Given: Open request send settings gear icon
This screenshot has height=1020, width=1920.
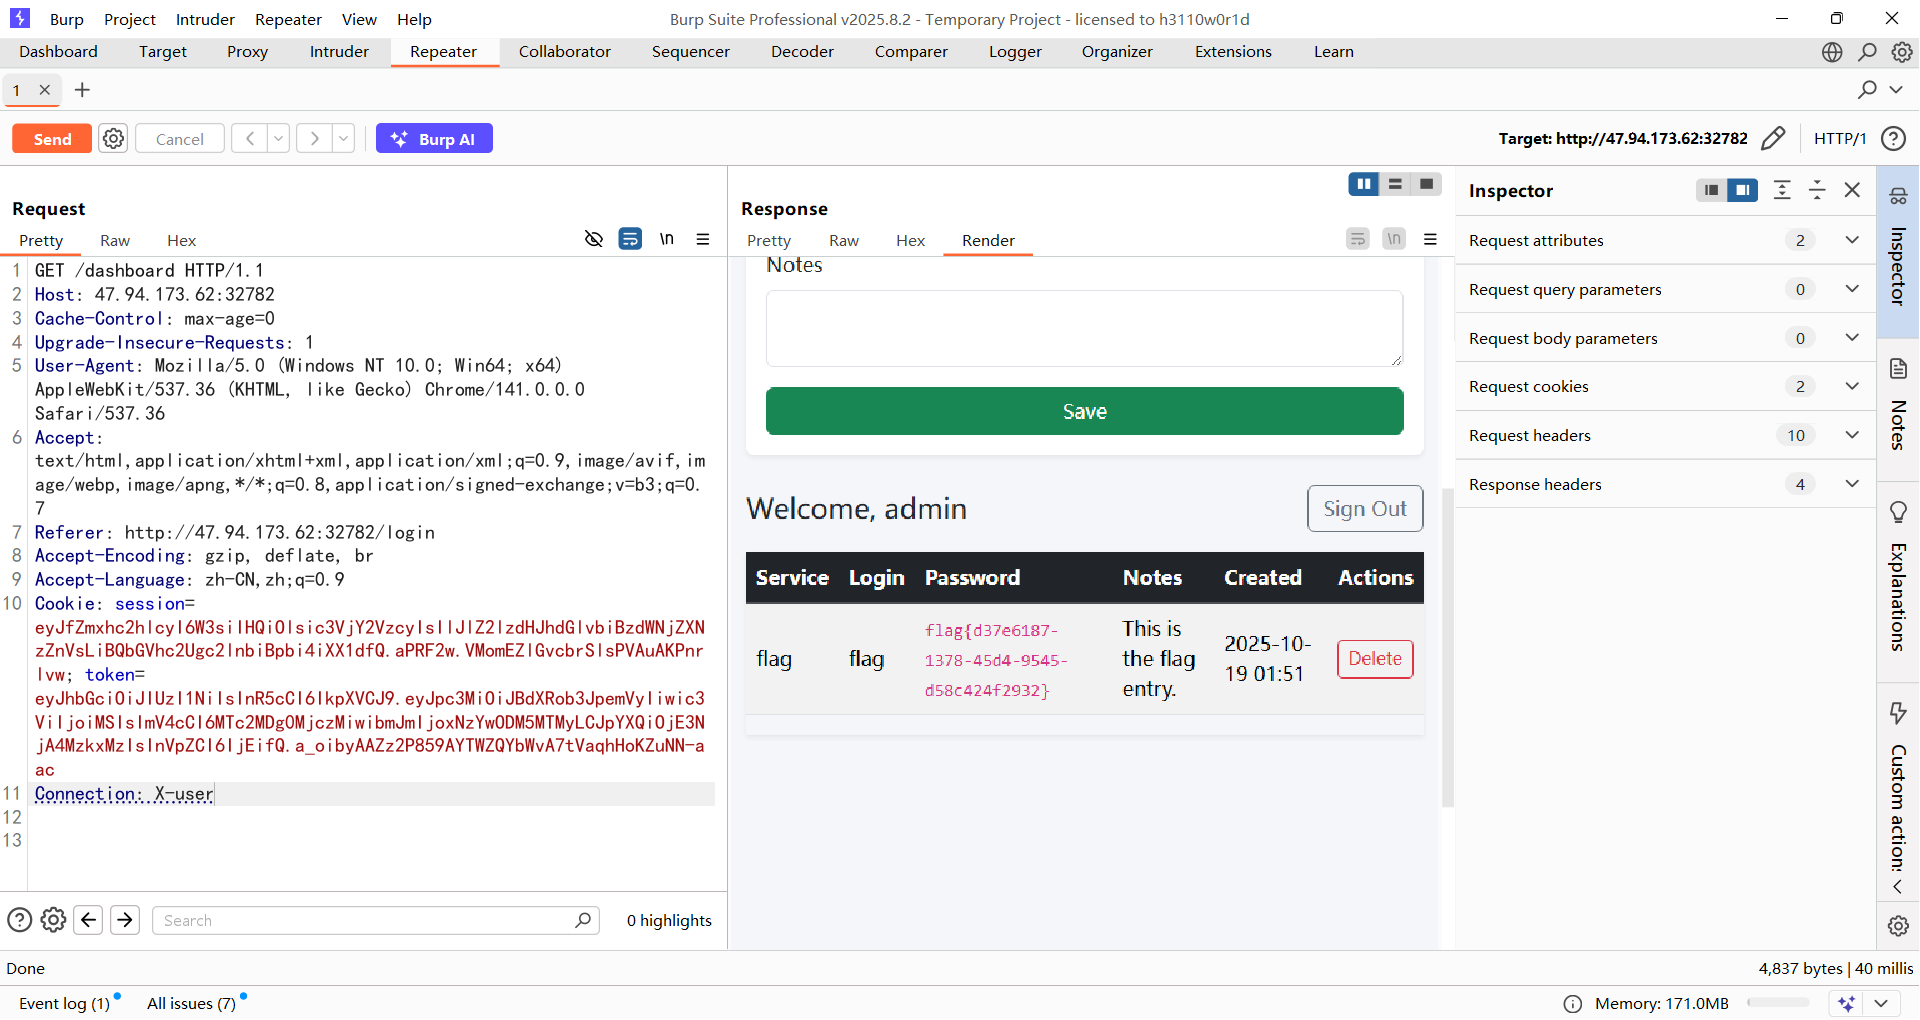Looking at the screenshot, I should coord(114,139).
